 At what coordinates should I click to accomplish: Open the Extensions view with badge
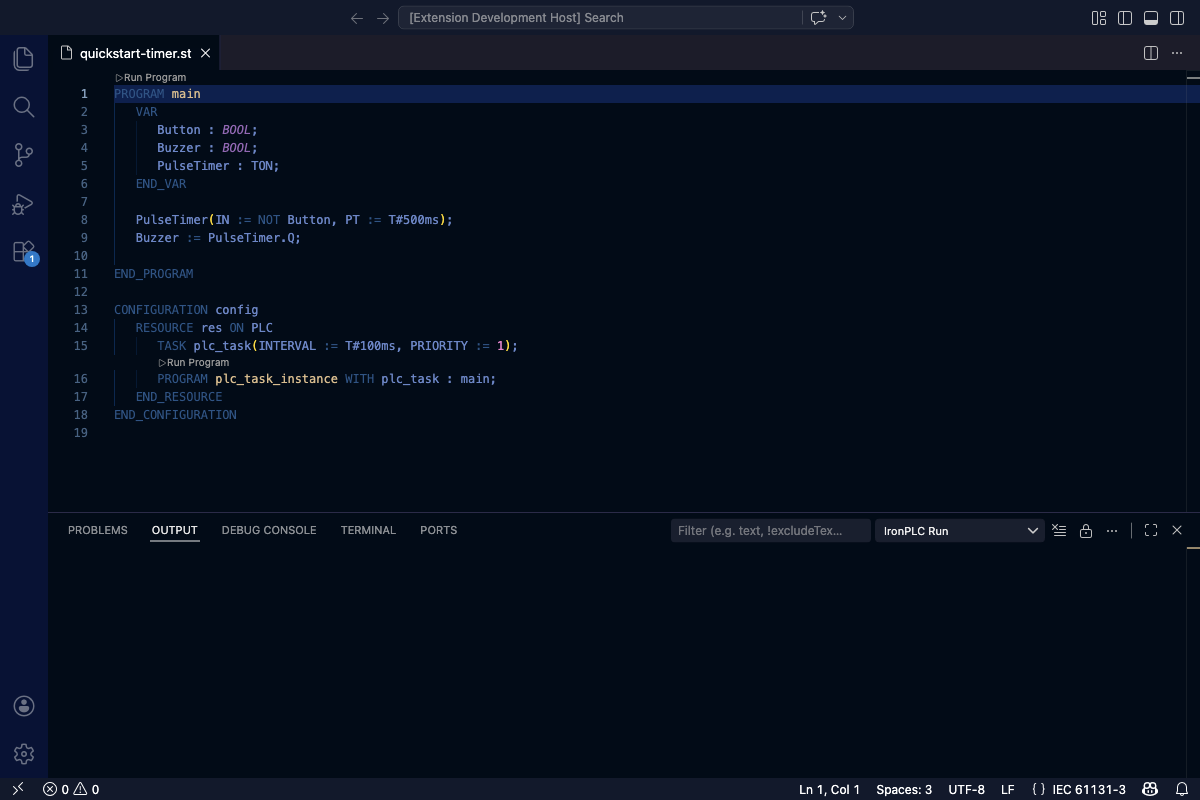[24, 252]
